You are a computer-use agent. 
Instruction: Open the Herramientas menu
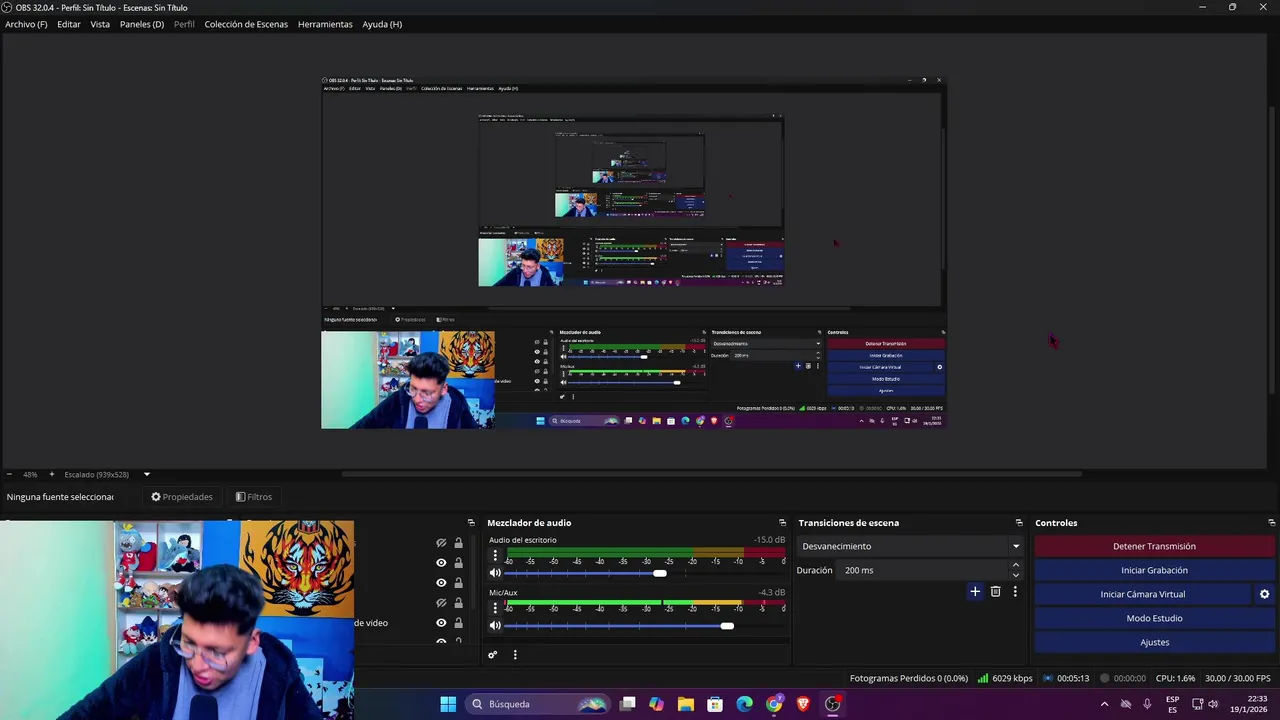[x=325, y=24]
